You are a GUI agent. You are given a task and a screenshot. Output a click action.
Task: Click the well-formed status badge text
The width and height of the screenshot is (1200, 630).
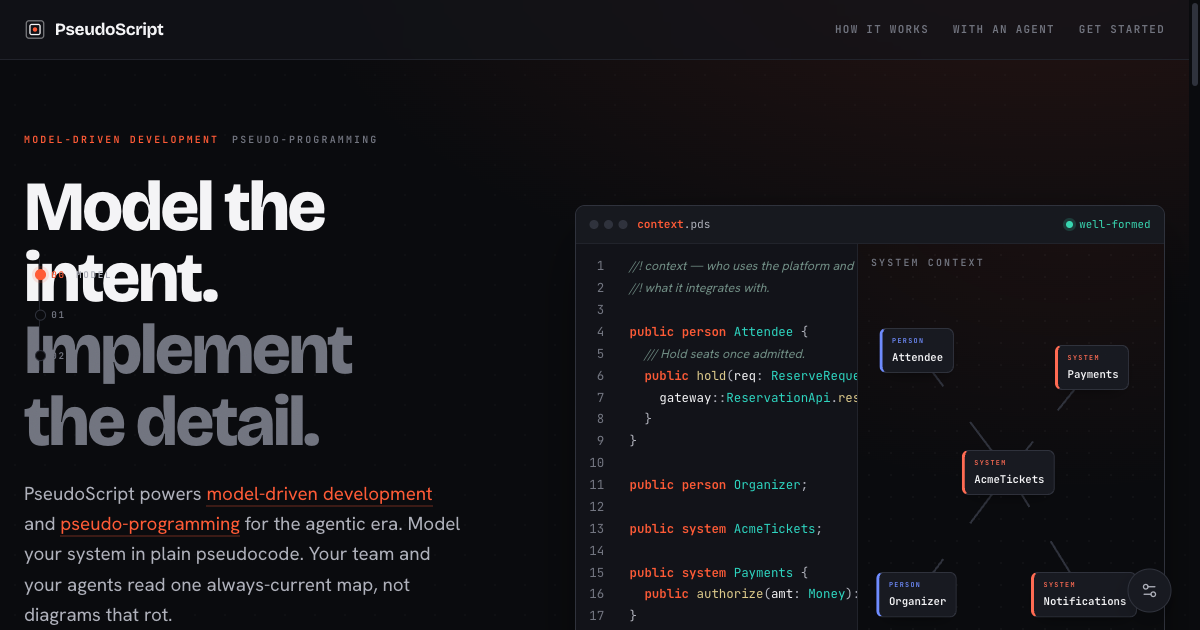[x=1114, y=225]
